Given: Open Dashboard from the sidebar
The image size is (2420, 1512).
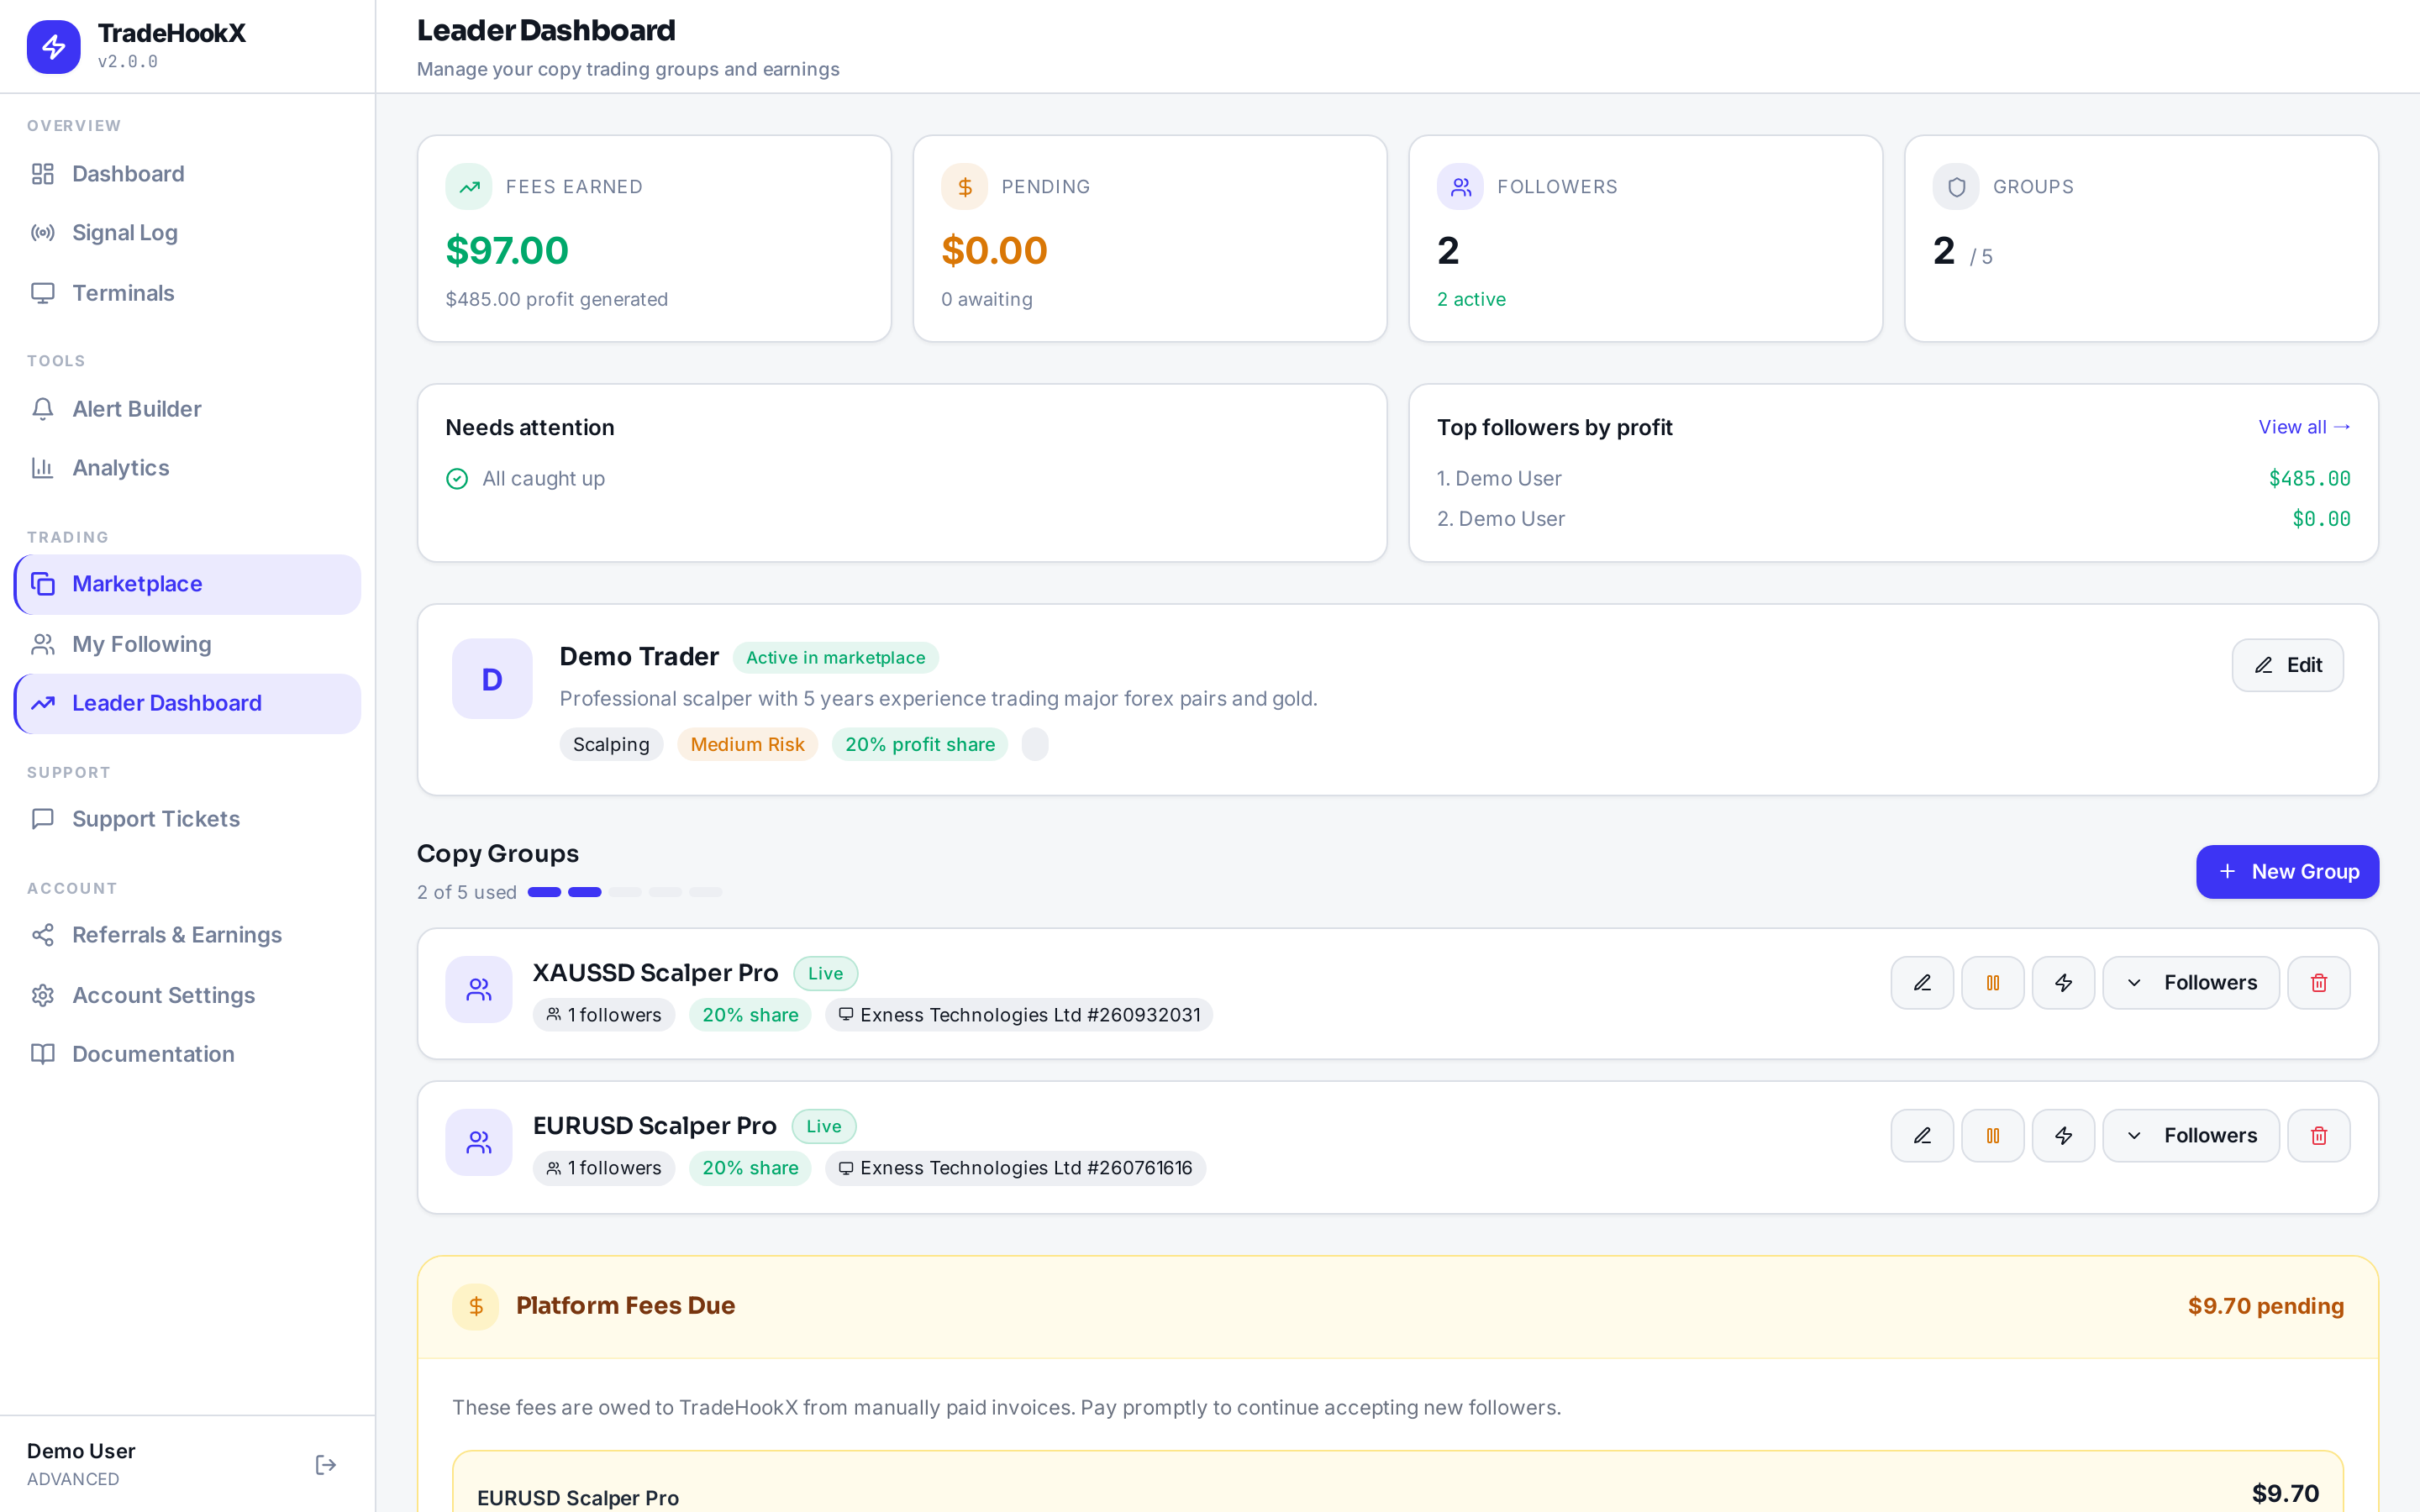Looking at the screenshot, I should click(187, 174).
